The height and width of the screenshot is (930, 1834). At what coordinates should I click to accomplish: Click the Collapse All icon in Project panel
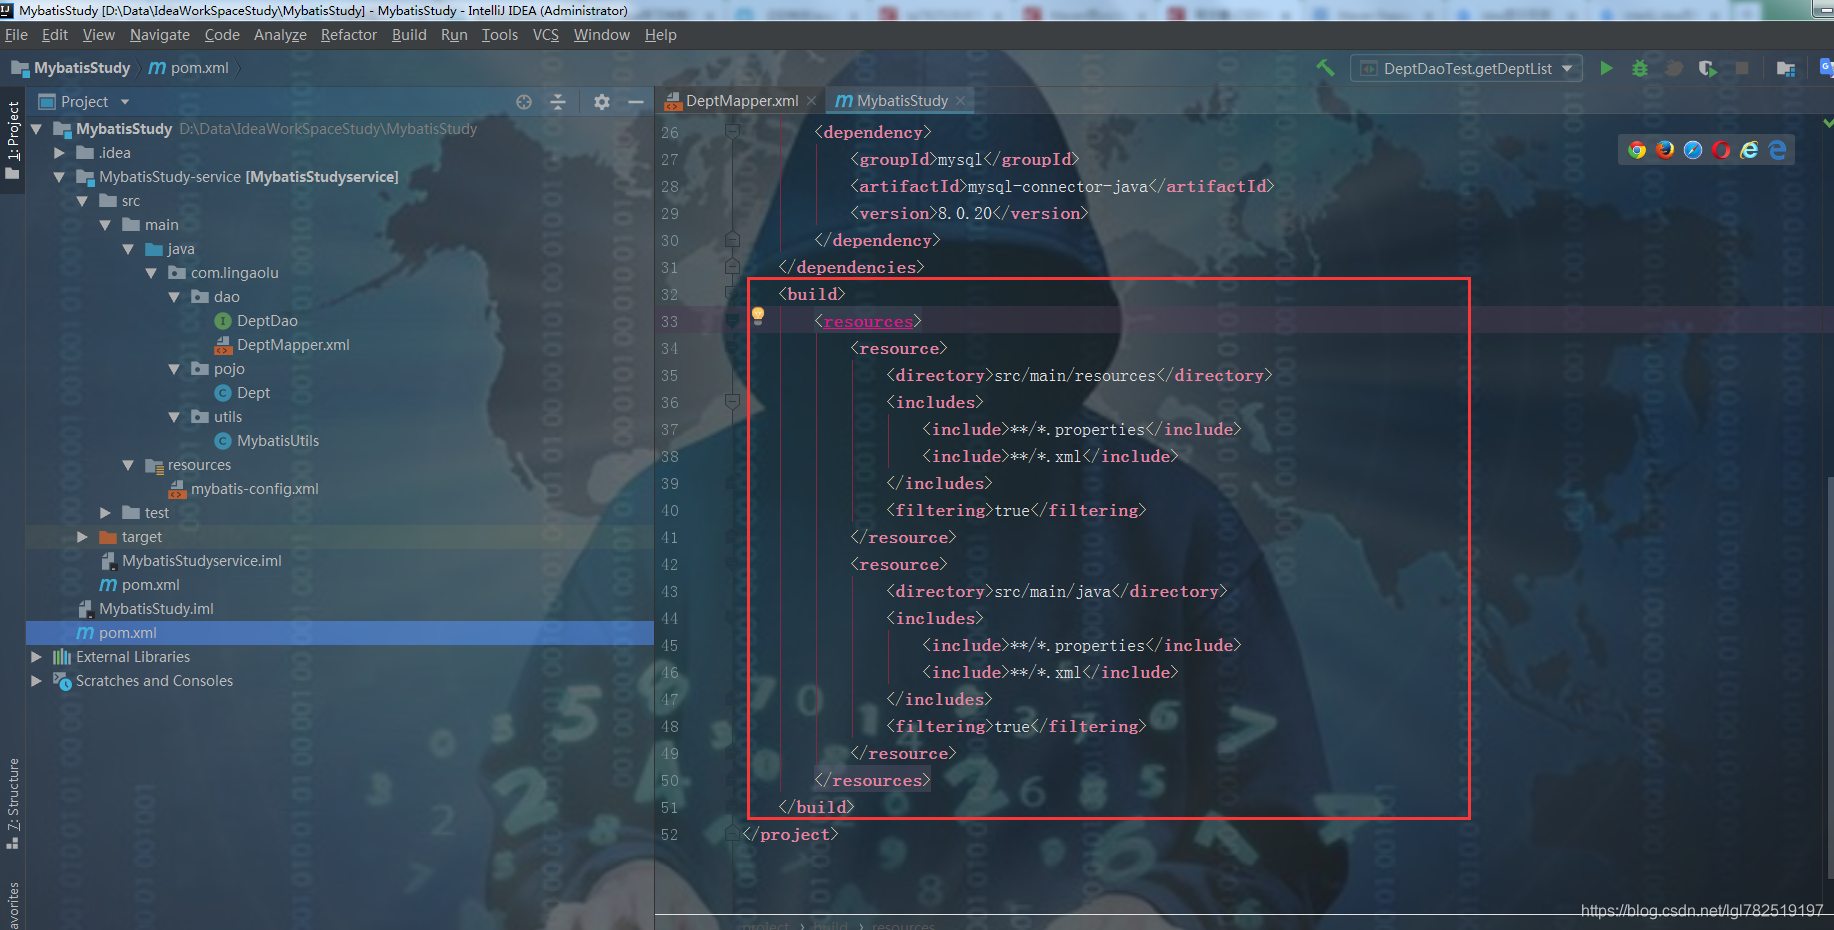[558, 102]
